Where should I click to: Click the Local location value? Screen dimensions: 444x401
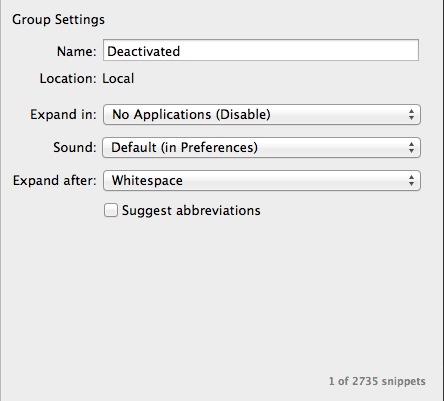118,79
